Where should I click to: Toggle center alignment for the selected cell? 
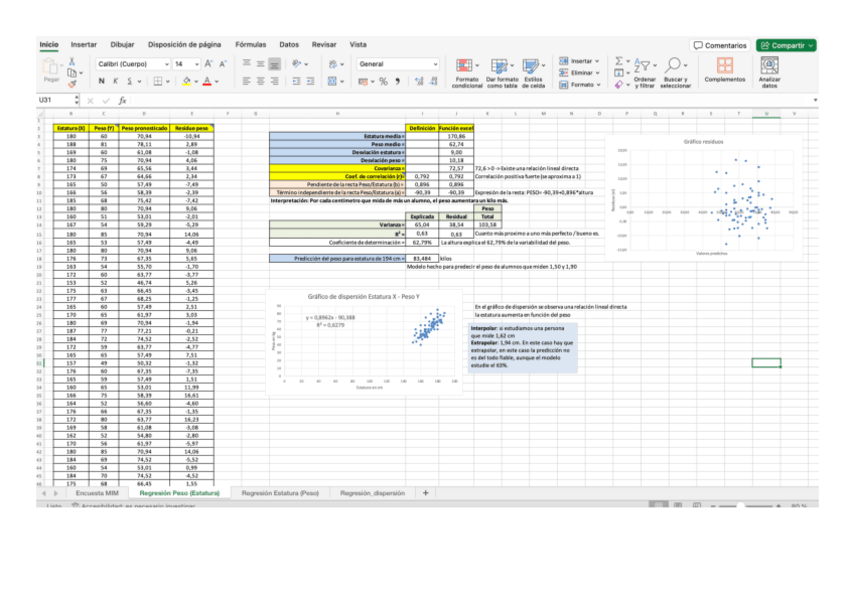(259, 82)
